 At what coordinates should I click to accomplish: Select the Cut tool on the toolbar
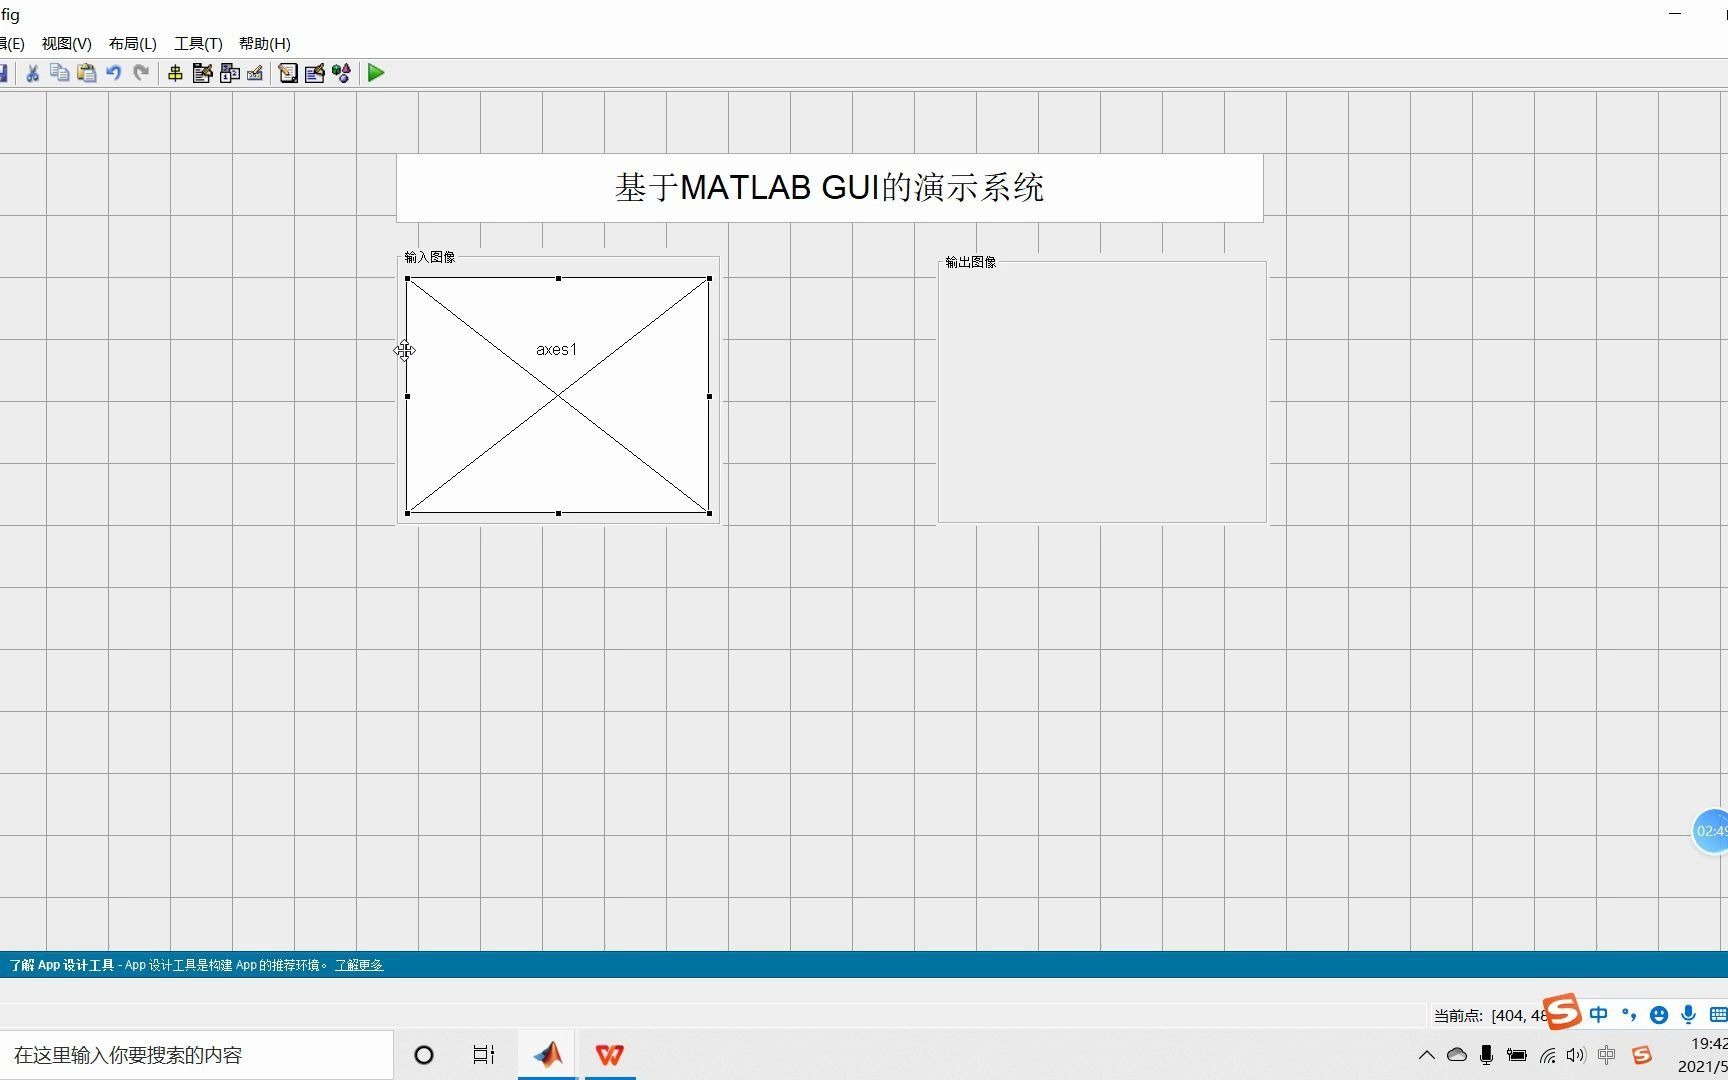click(32, 73)
